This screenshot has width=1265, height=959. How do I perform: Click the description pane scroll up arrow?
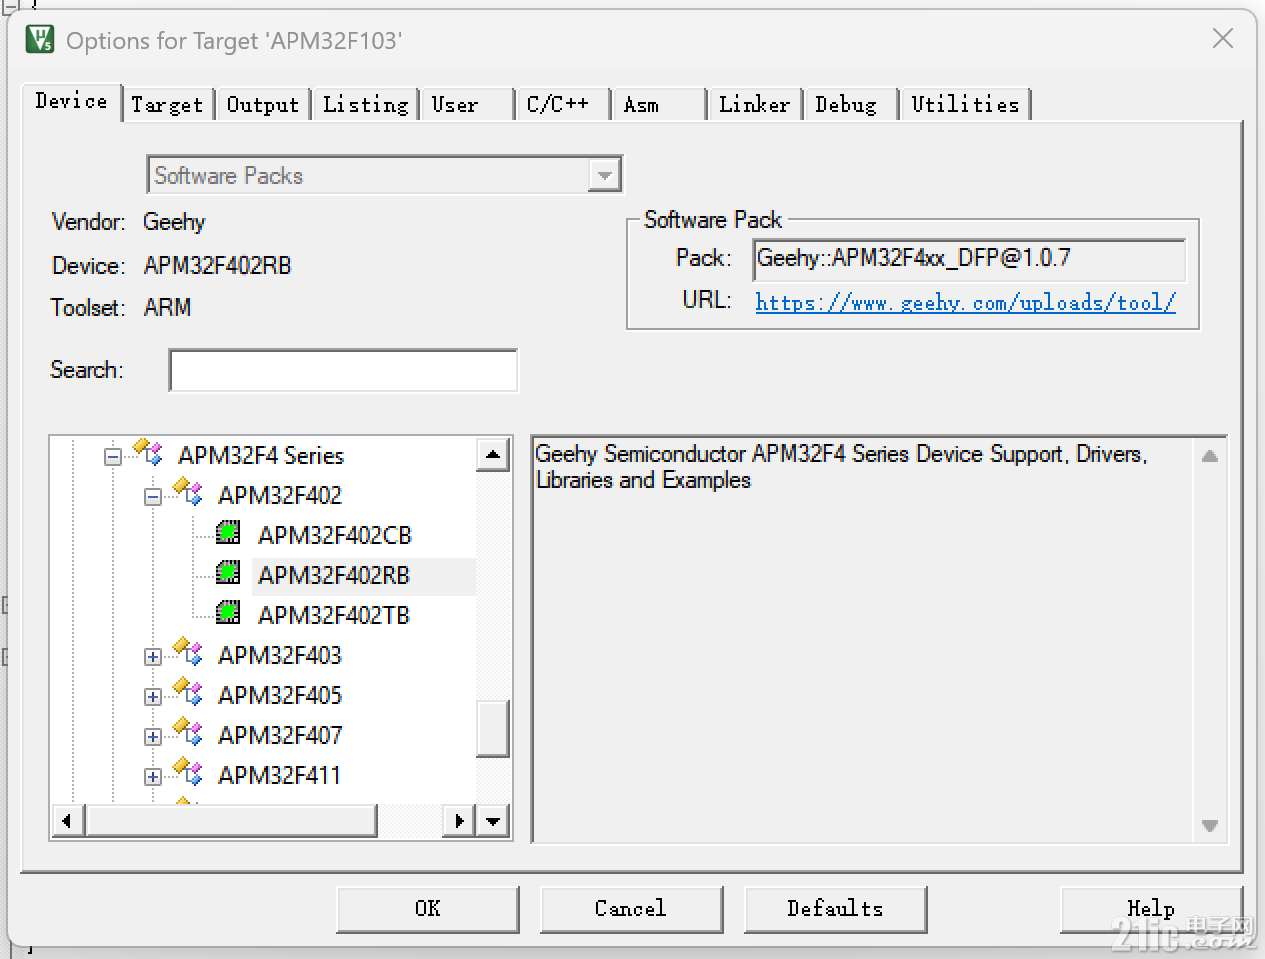click(x=1210, y=456)
